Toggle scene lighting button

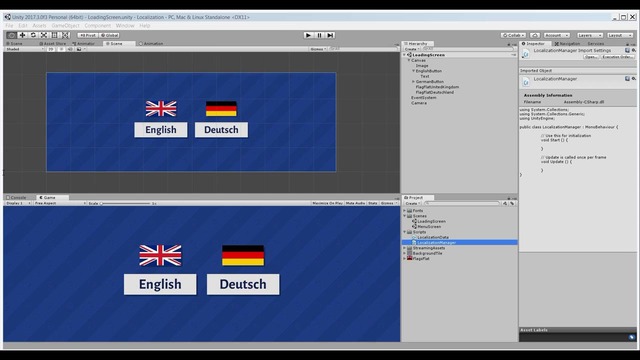tap(61, 49)
